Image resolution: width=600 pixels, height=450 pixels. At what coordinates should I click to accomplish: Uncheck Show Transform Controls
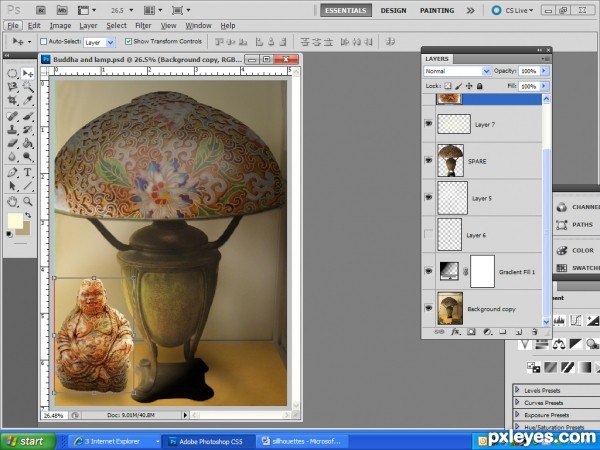pyautogui.click(x=129, y=41)
